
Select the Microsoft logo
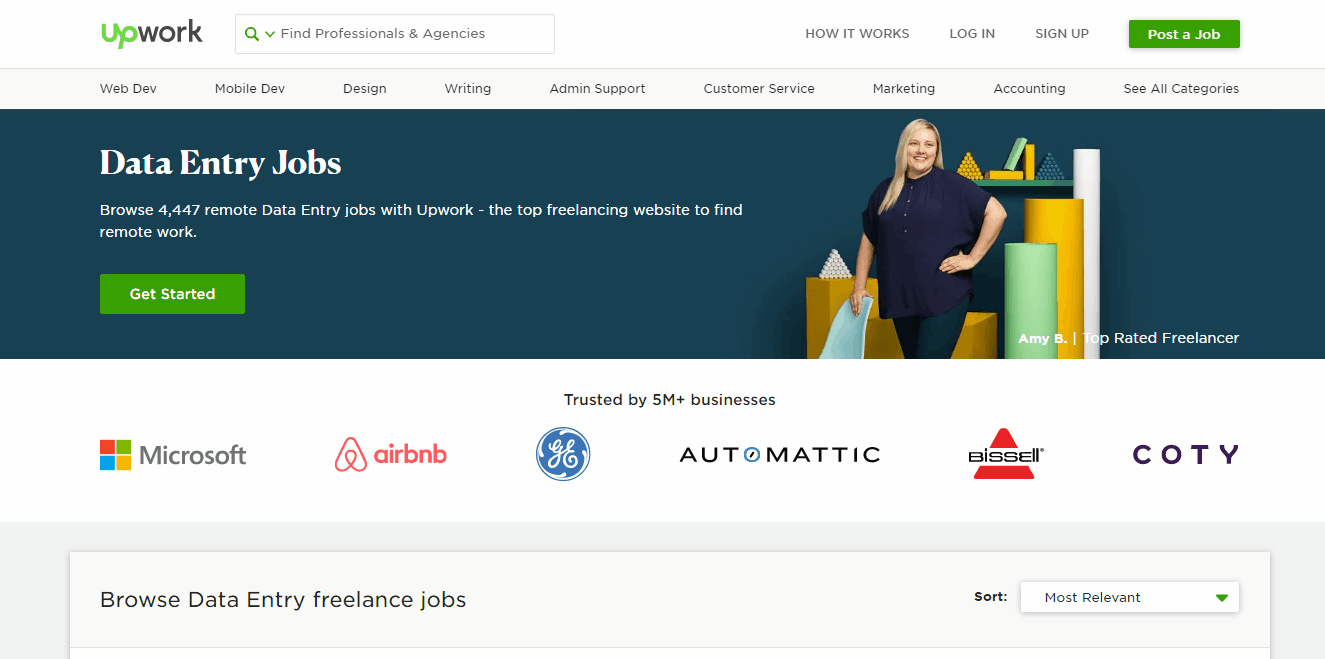(x=172, y=454)
